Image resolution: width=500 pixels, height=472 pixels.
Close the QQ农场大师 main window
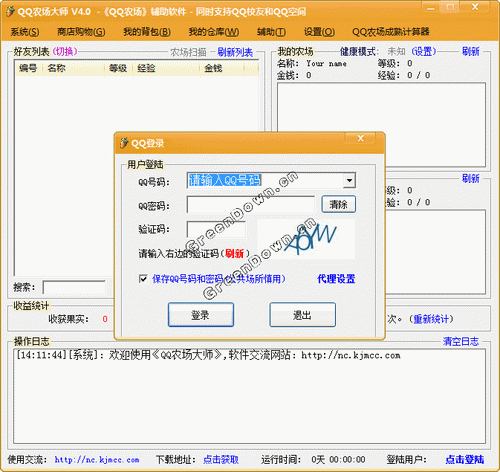pyautogui.click(x=475, y=7)
